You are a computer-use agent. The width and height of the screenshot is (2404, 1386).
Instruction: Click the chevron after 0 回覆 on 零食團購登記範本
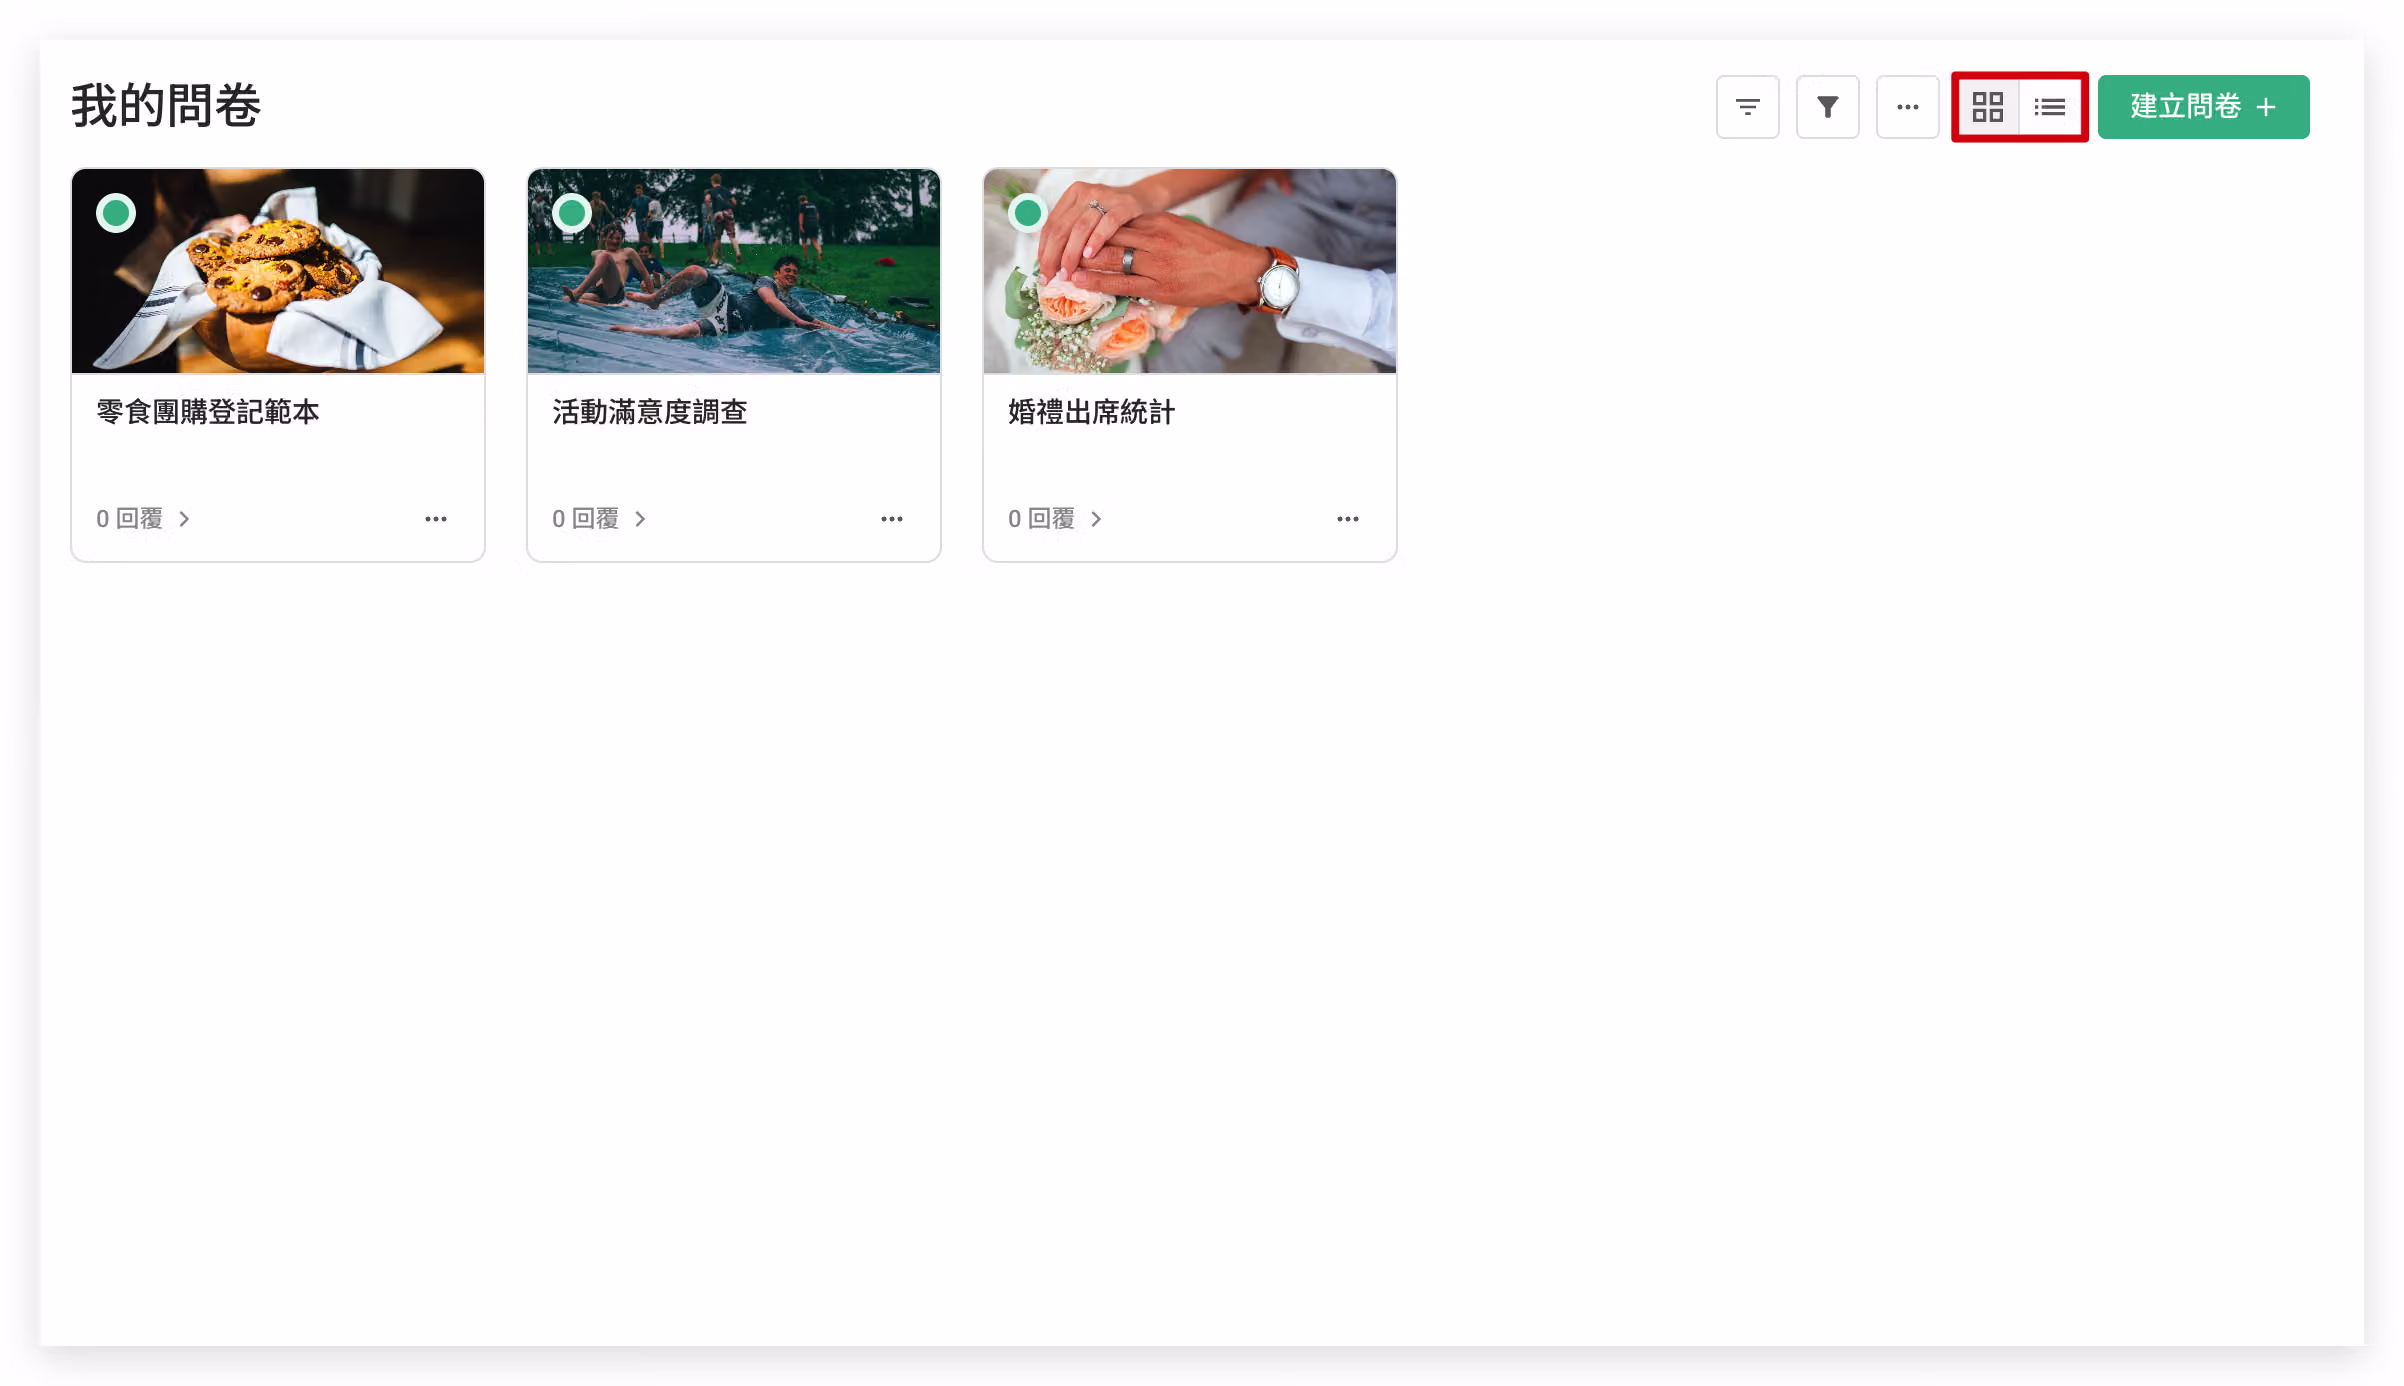click(184, 519)
